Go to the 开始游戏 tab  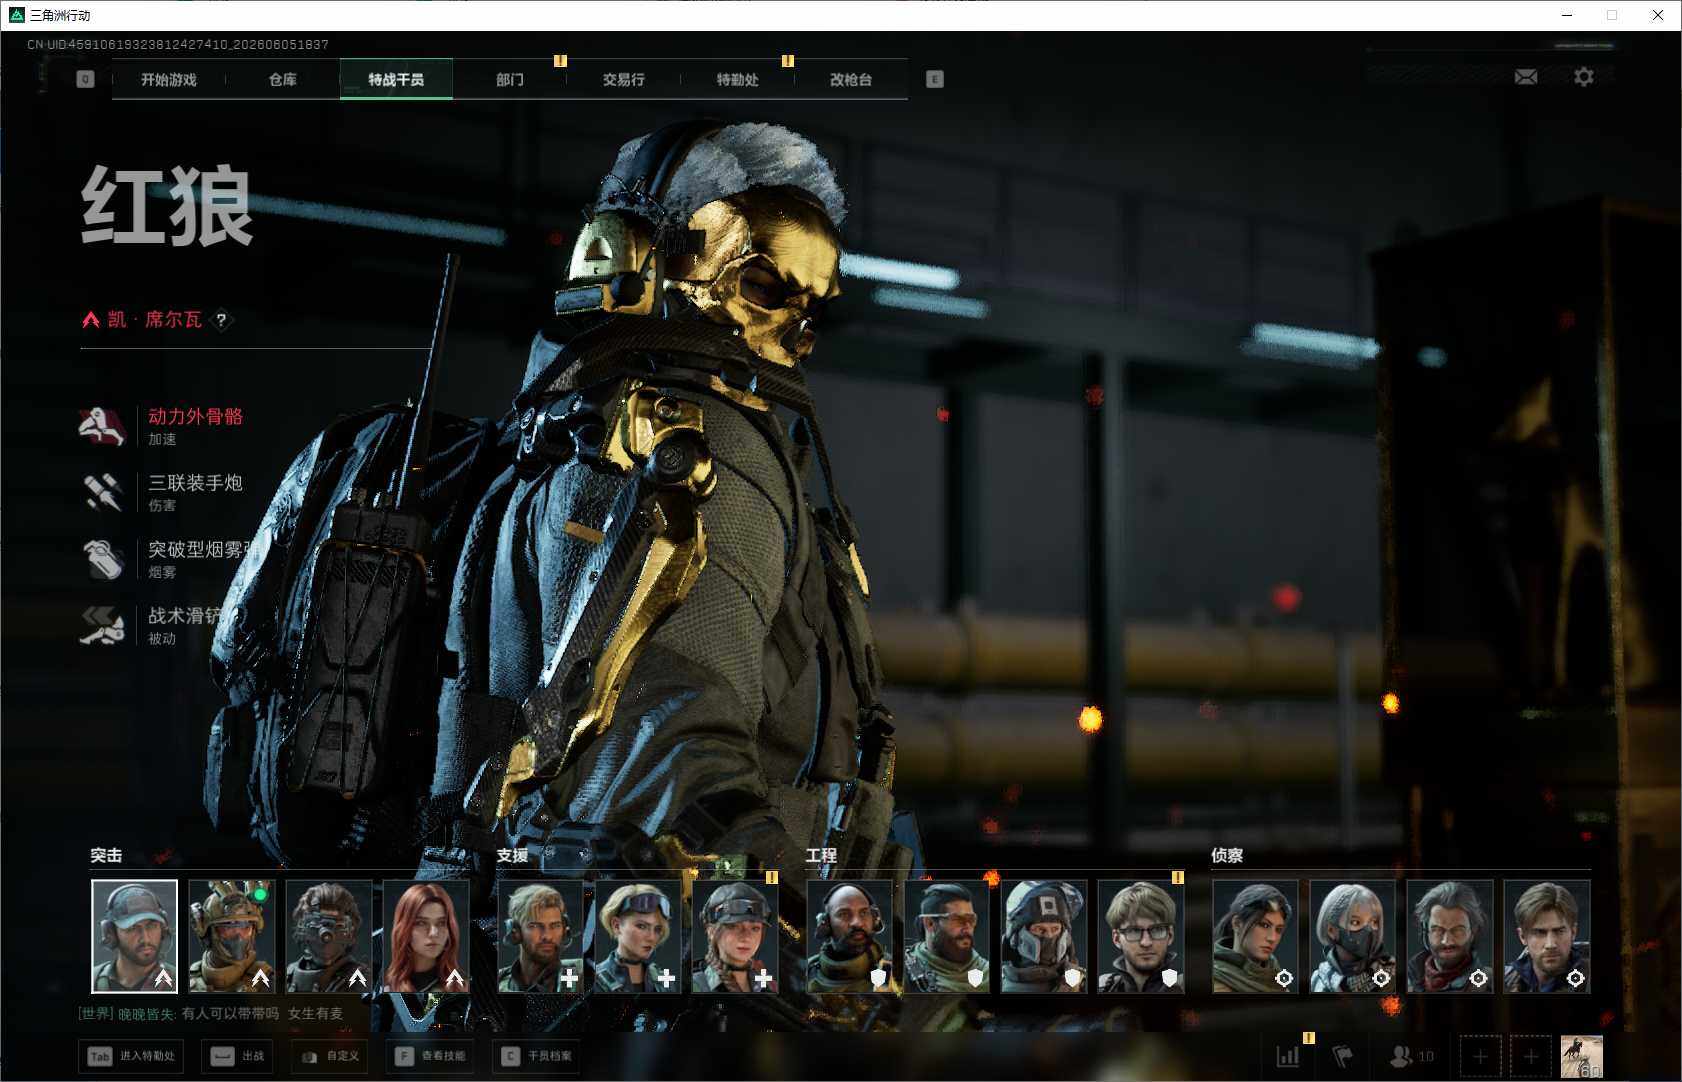click(x=169, y=79)
